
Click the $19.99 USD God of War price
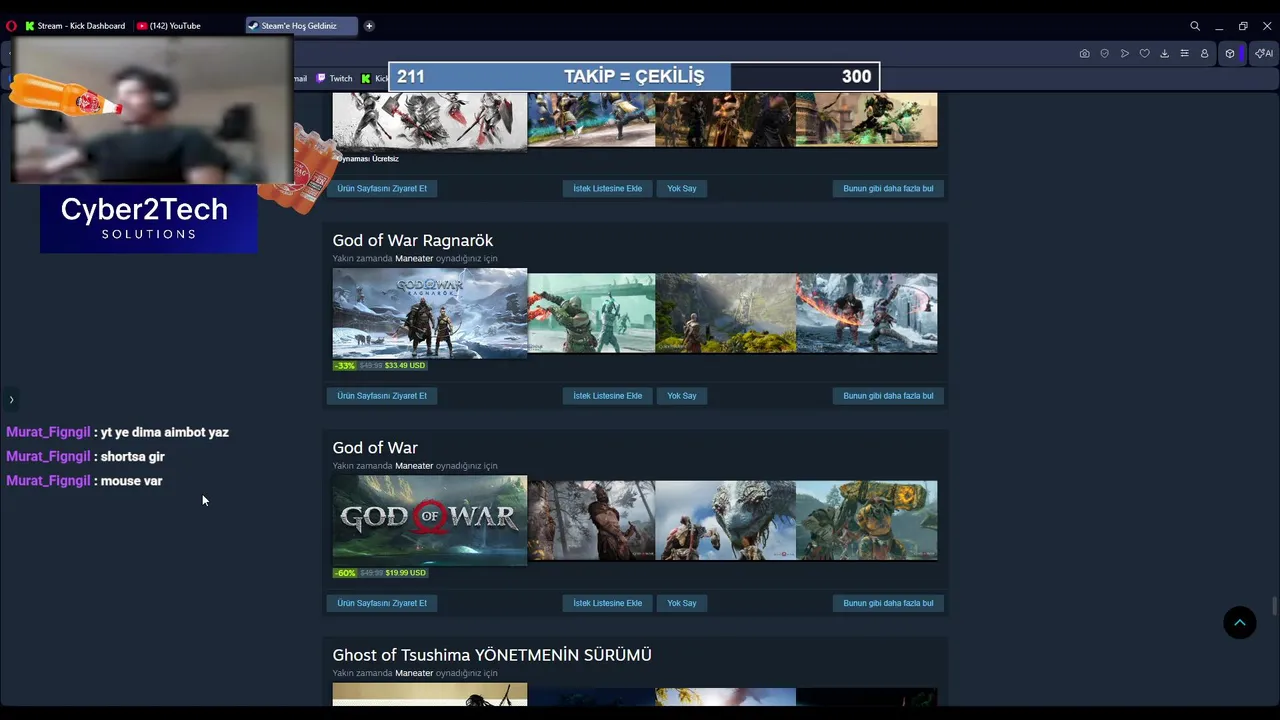[405, 573]
